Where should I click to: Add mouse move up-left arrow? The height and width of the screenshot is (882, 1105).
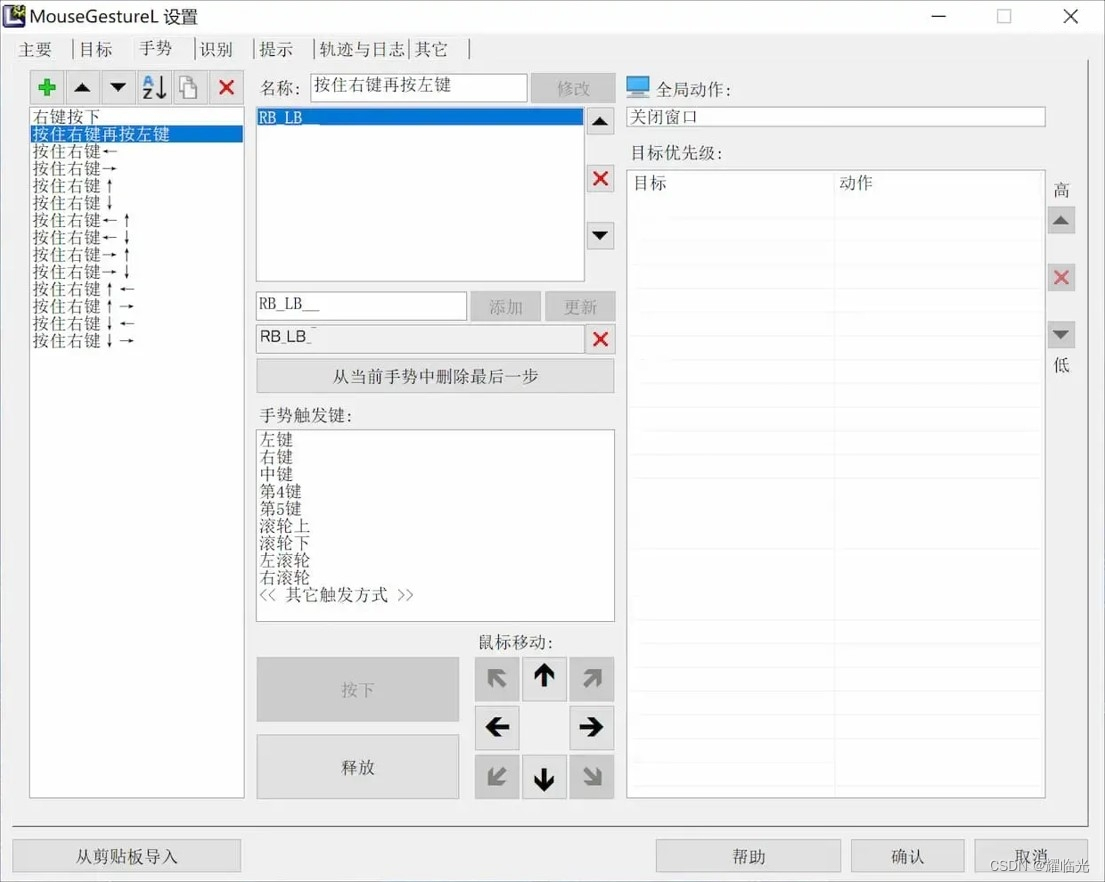pyautogui.click(x=497, y=678)
